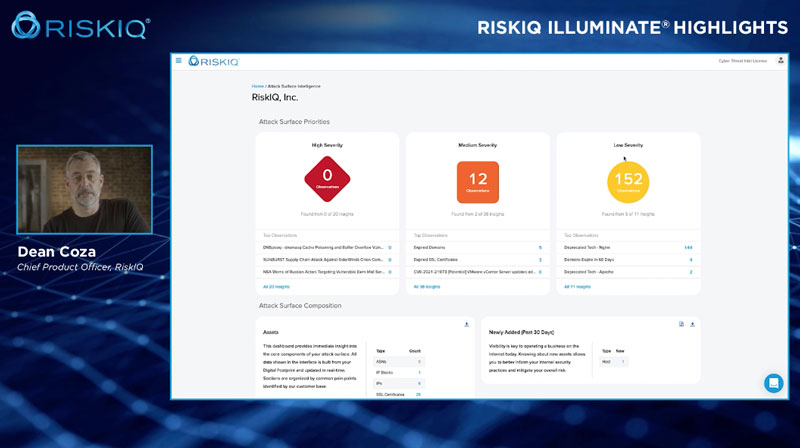Click the RiskIQ, Inc. page title
Viewport: 800px width, 448px height.
coord(274,97)
